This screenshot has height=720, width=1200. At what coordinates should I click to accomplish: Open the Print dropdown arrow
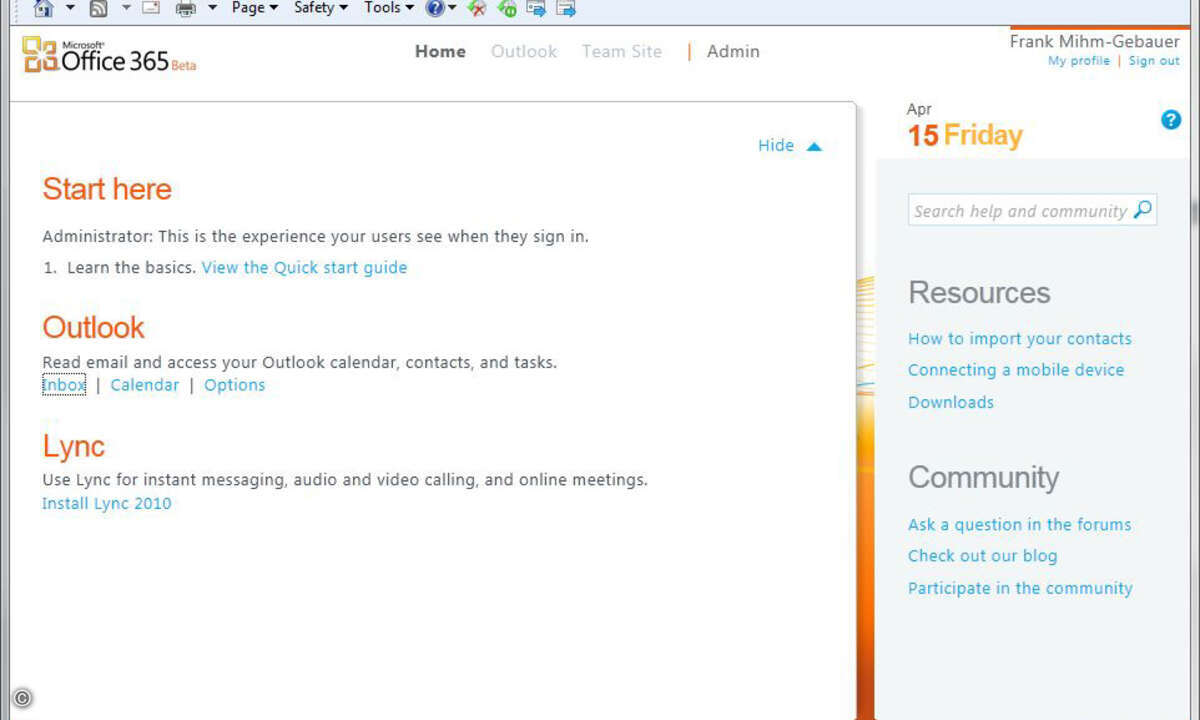point(212,8)
